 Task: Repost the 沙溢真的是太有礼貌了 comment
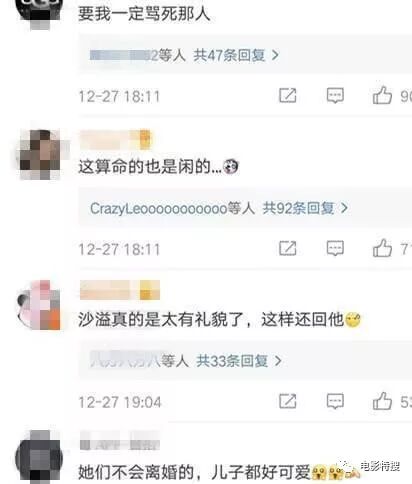pyautogui.click(x=287, y=401)
